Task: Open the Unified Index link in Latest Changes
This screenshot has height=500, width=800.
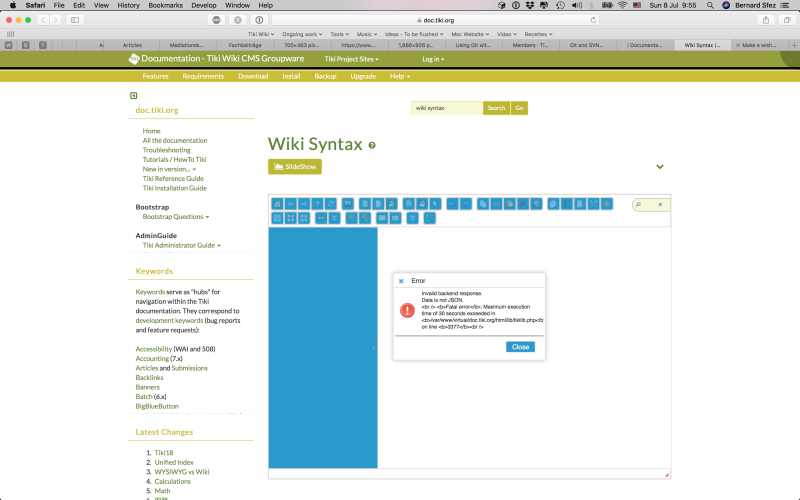Action: tap(174, 462)
